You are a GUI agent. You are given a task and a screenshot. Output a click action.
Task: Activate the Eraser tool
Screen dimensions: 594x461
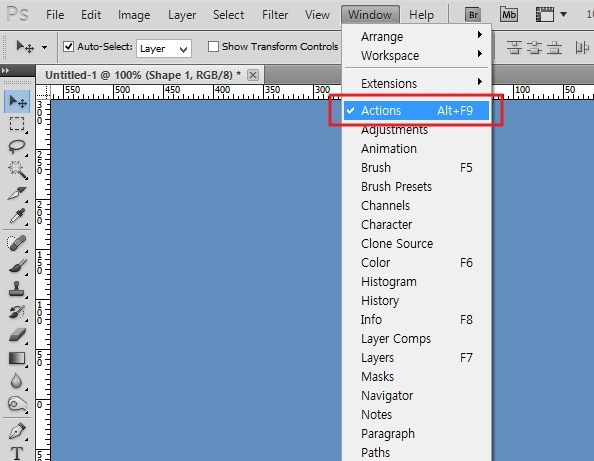[x=17, y=335]
